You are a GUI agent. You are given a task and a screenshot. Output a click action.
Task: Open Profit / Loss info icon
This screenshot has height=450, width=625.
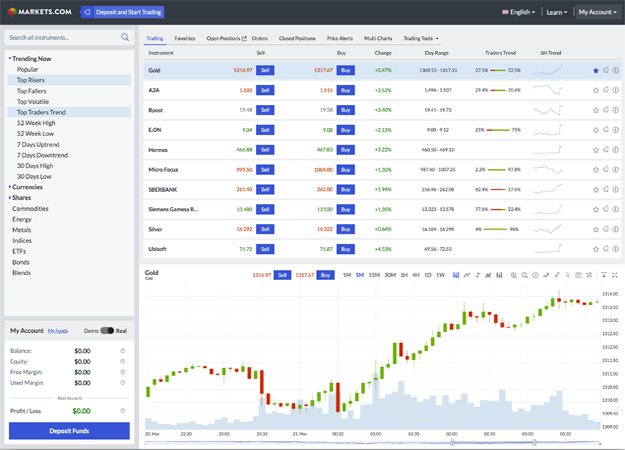pos(123,411)
